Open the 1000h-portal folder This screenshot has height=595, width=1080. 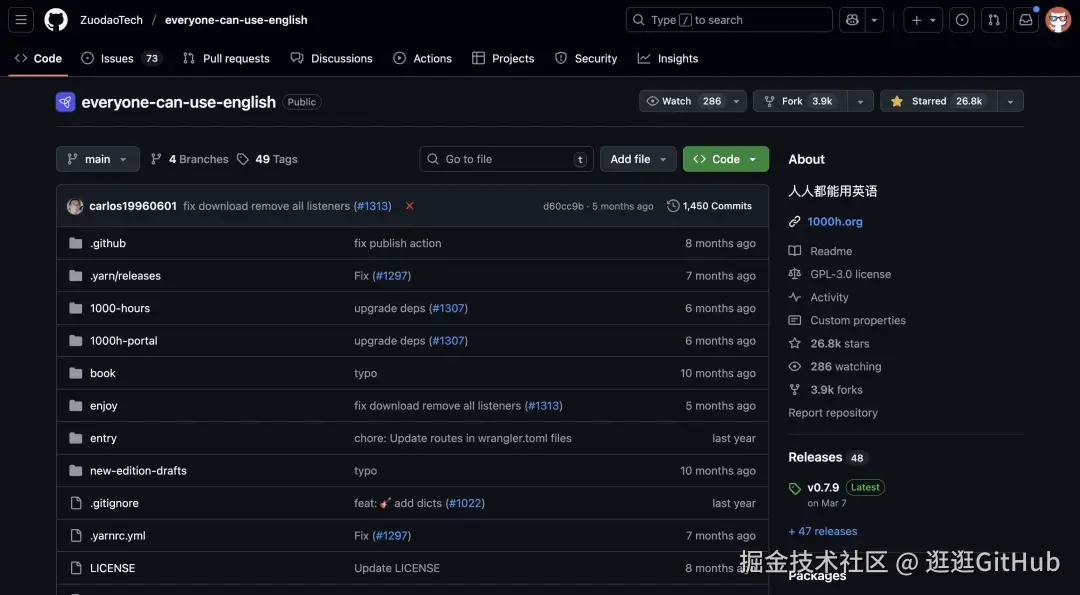coord(124,341)
